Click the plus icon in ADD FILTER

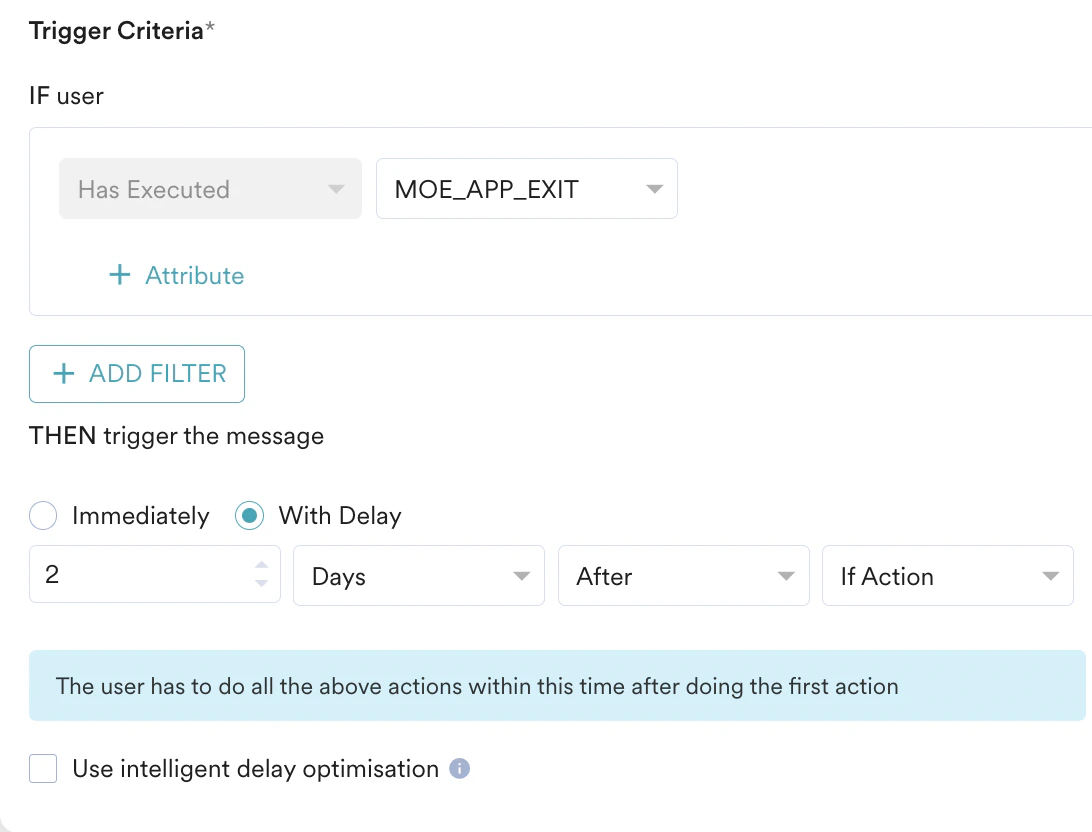(x=64, y=374)
